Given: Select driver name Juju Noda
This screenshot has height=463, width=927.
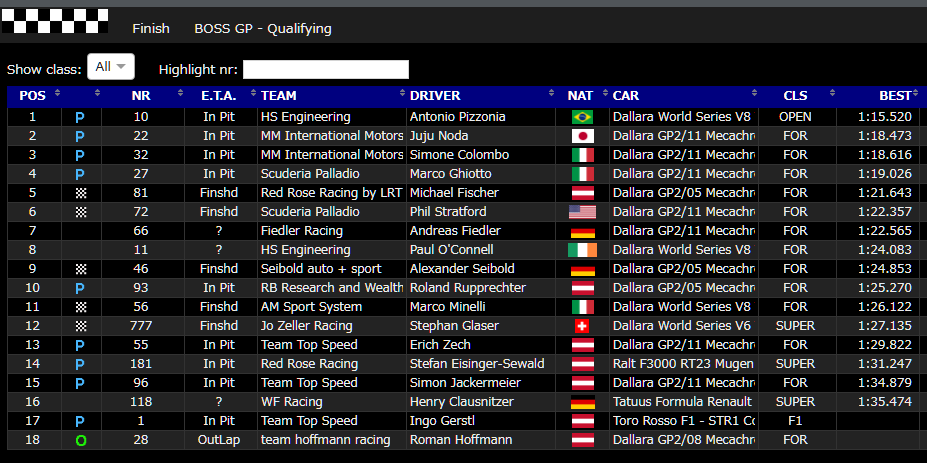Looking at the screenshot, I should pos(439,136).
